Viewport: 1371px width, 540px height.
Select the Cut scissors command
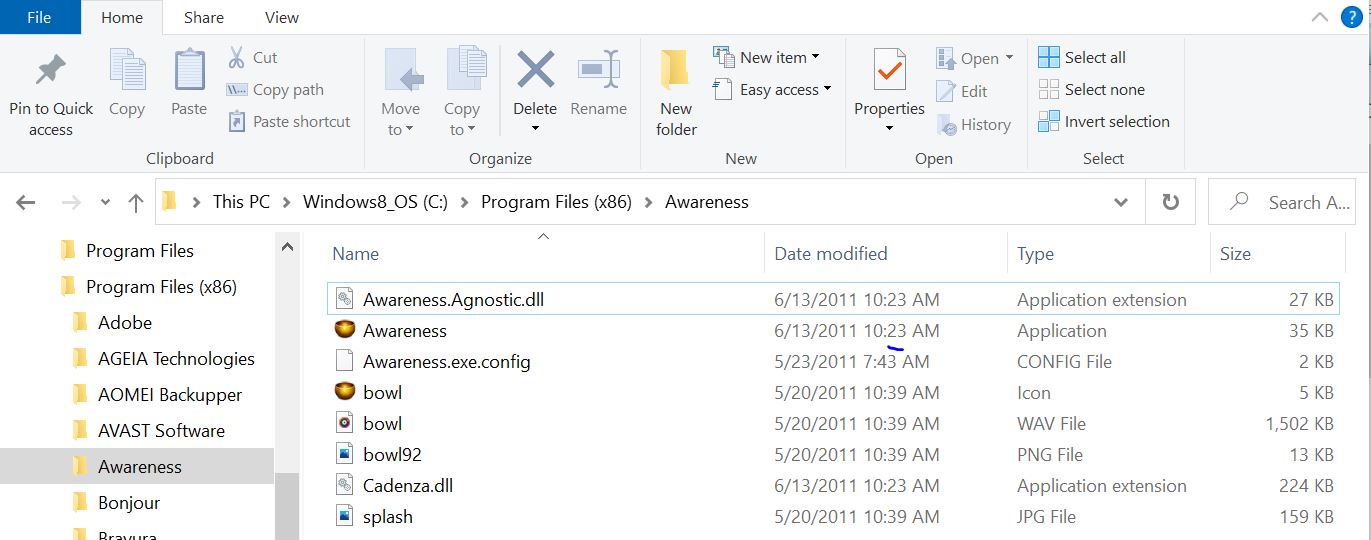(x=252, y=57)
